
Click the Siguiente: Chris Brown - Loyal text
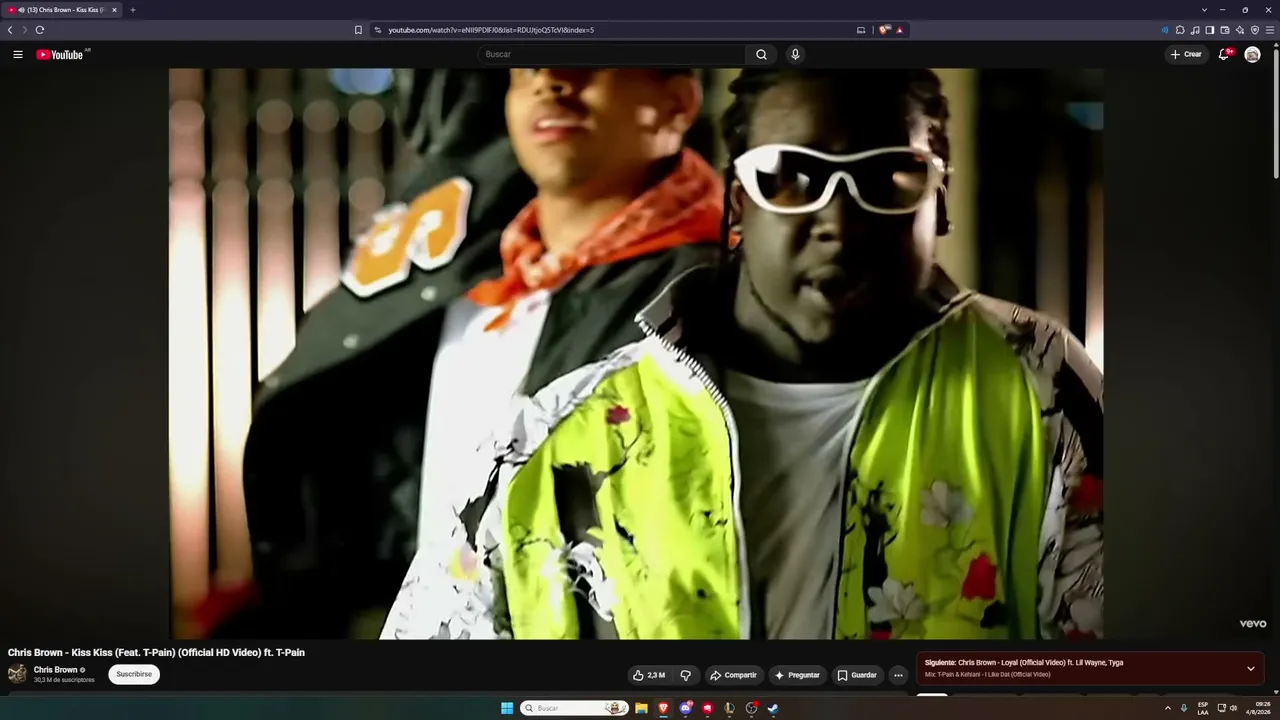(1024, 663)
